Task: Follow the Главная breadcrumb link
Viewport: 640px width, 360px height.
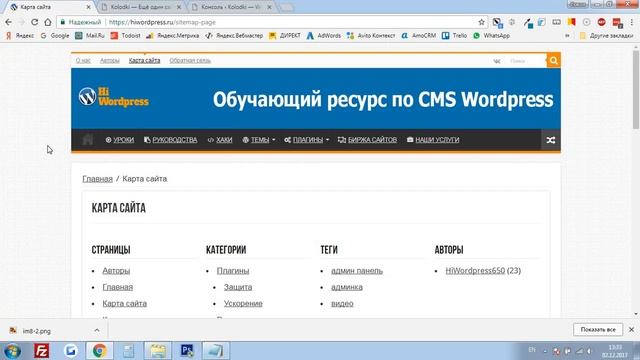Action: [x=98, y=179]
